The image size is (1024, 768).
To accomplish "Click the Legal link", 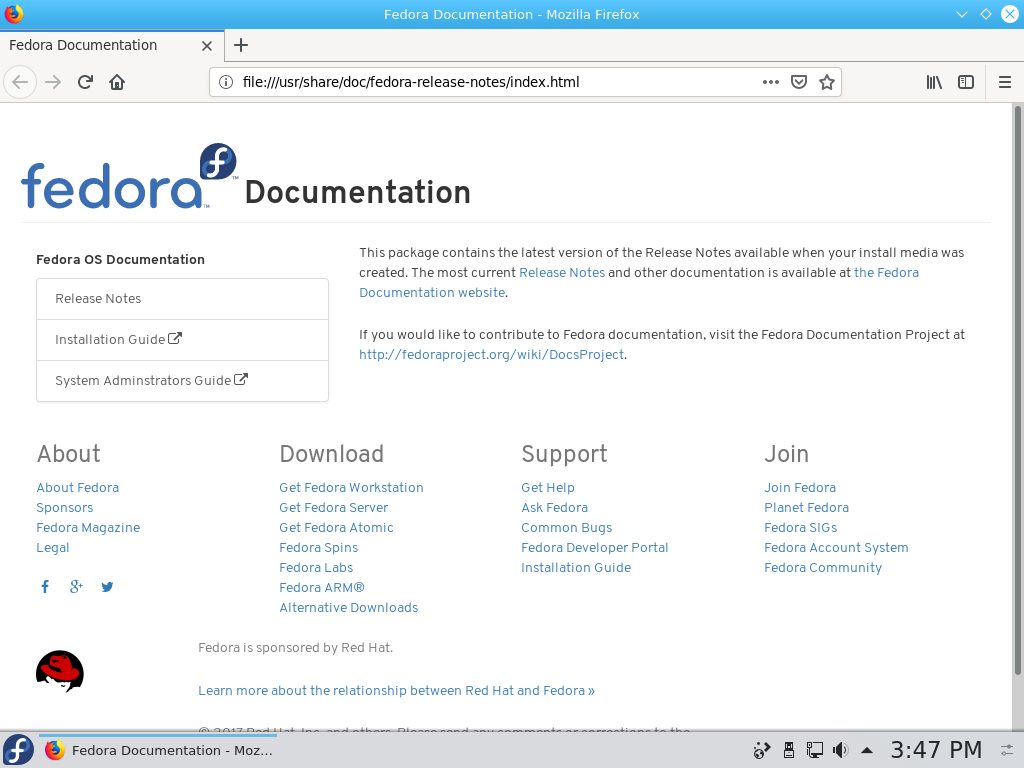I will (53, 548).
